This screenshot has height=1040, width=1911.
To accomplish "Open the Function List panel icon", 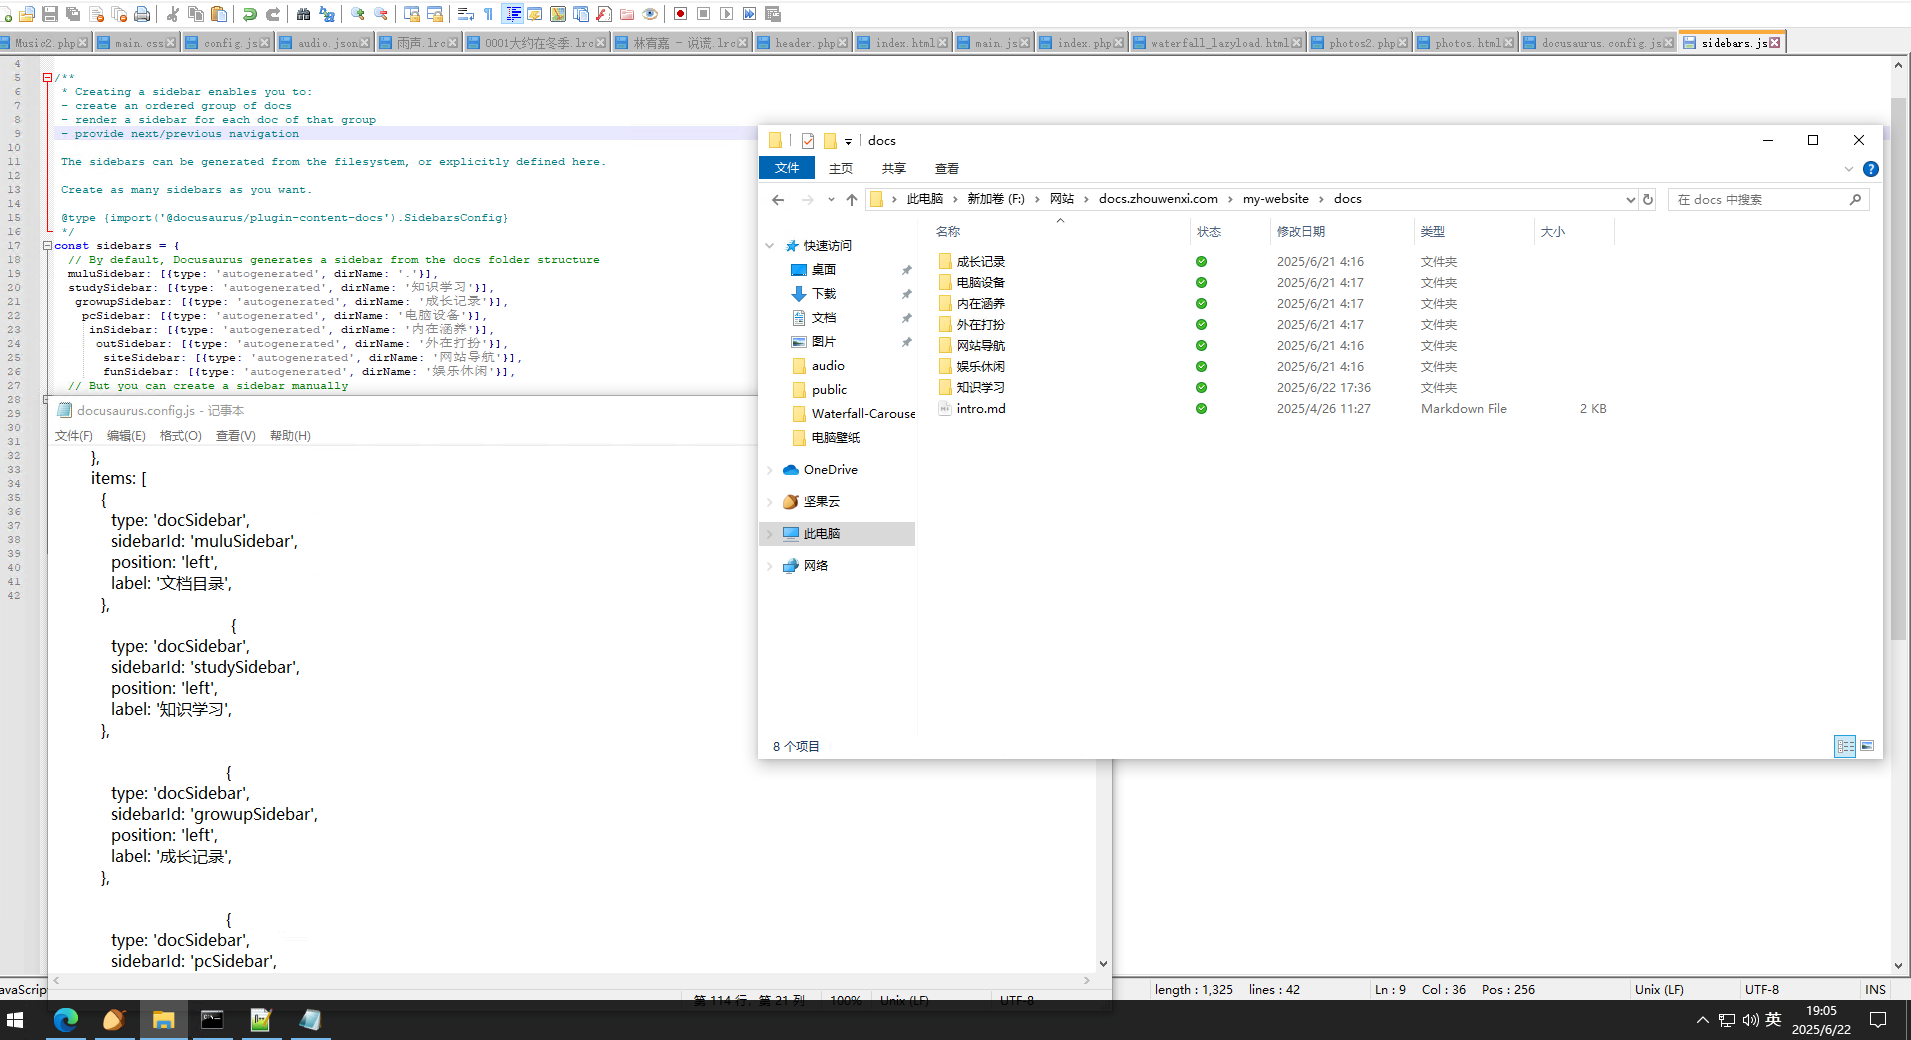I will [603, 14].
